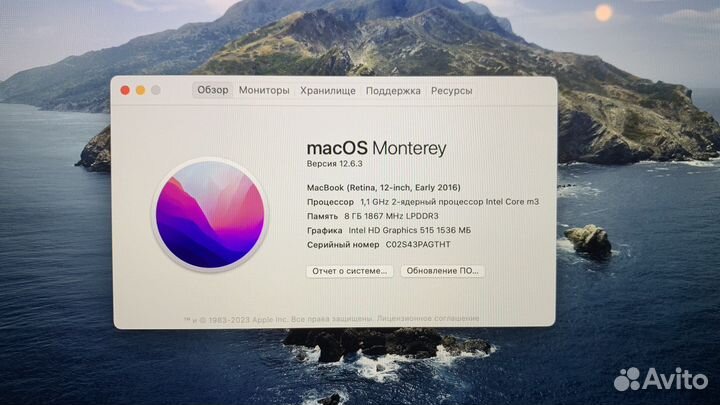Click the macOS Monterey title
Screen dimensions: 720x405
click(377, 148)
